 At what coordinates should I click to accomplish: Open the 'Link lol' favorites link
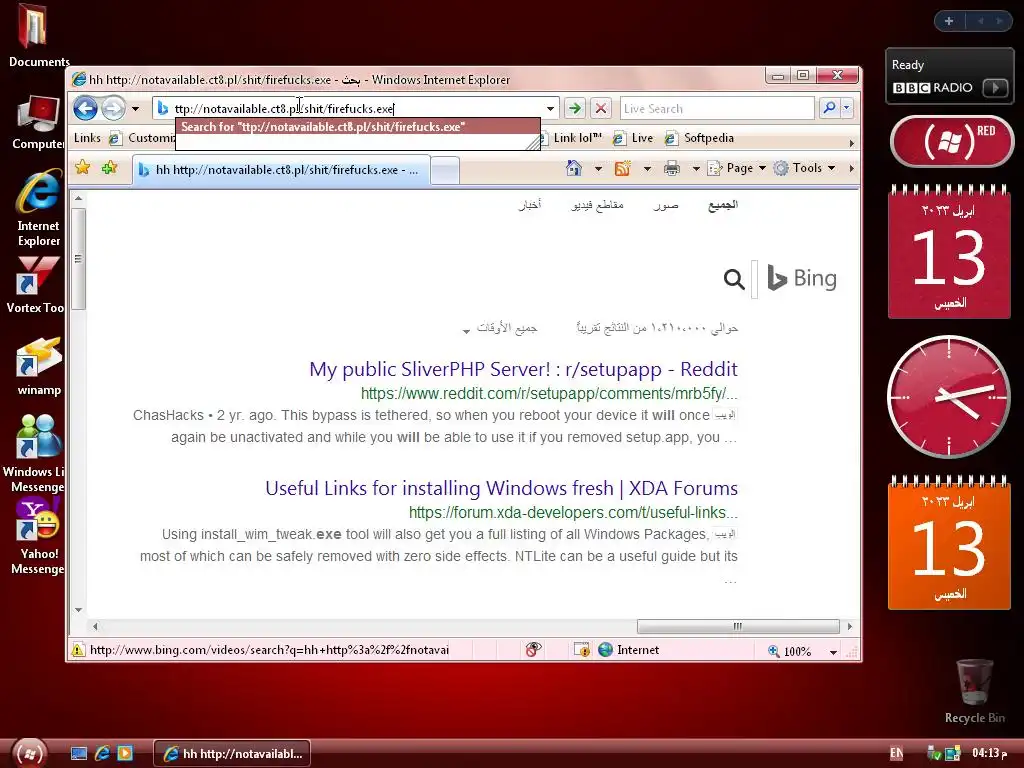[571, 138]
